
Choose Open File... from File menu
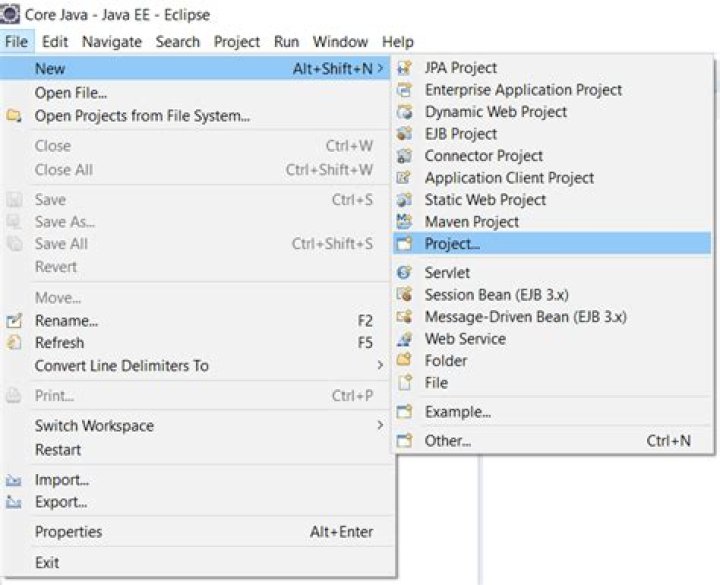197,93
